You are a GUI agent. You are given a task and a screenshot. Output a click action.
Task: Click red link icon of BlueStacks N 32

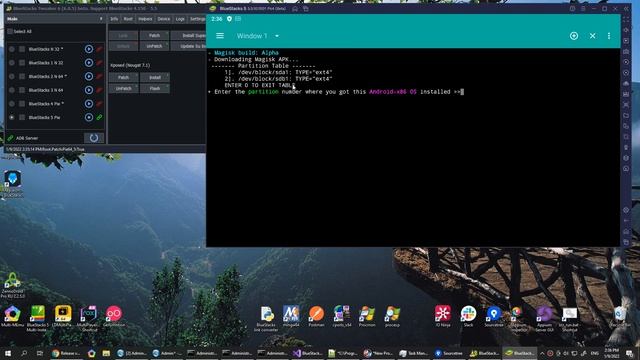coord(99,49)
